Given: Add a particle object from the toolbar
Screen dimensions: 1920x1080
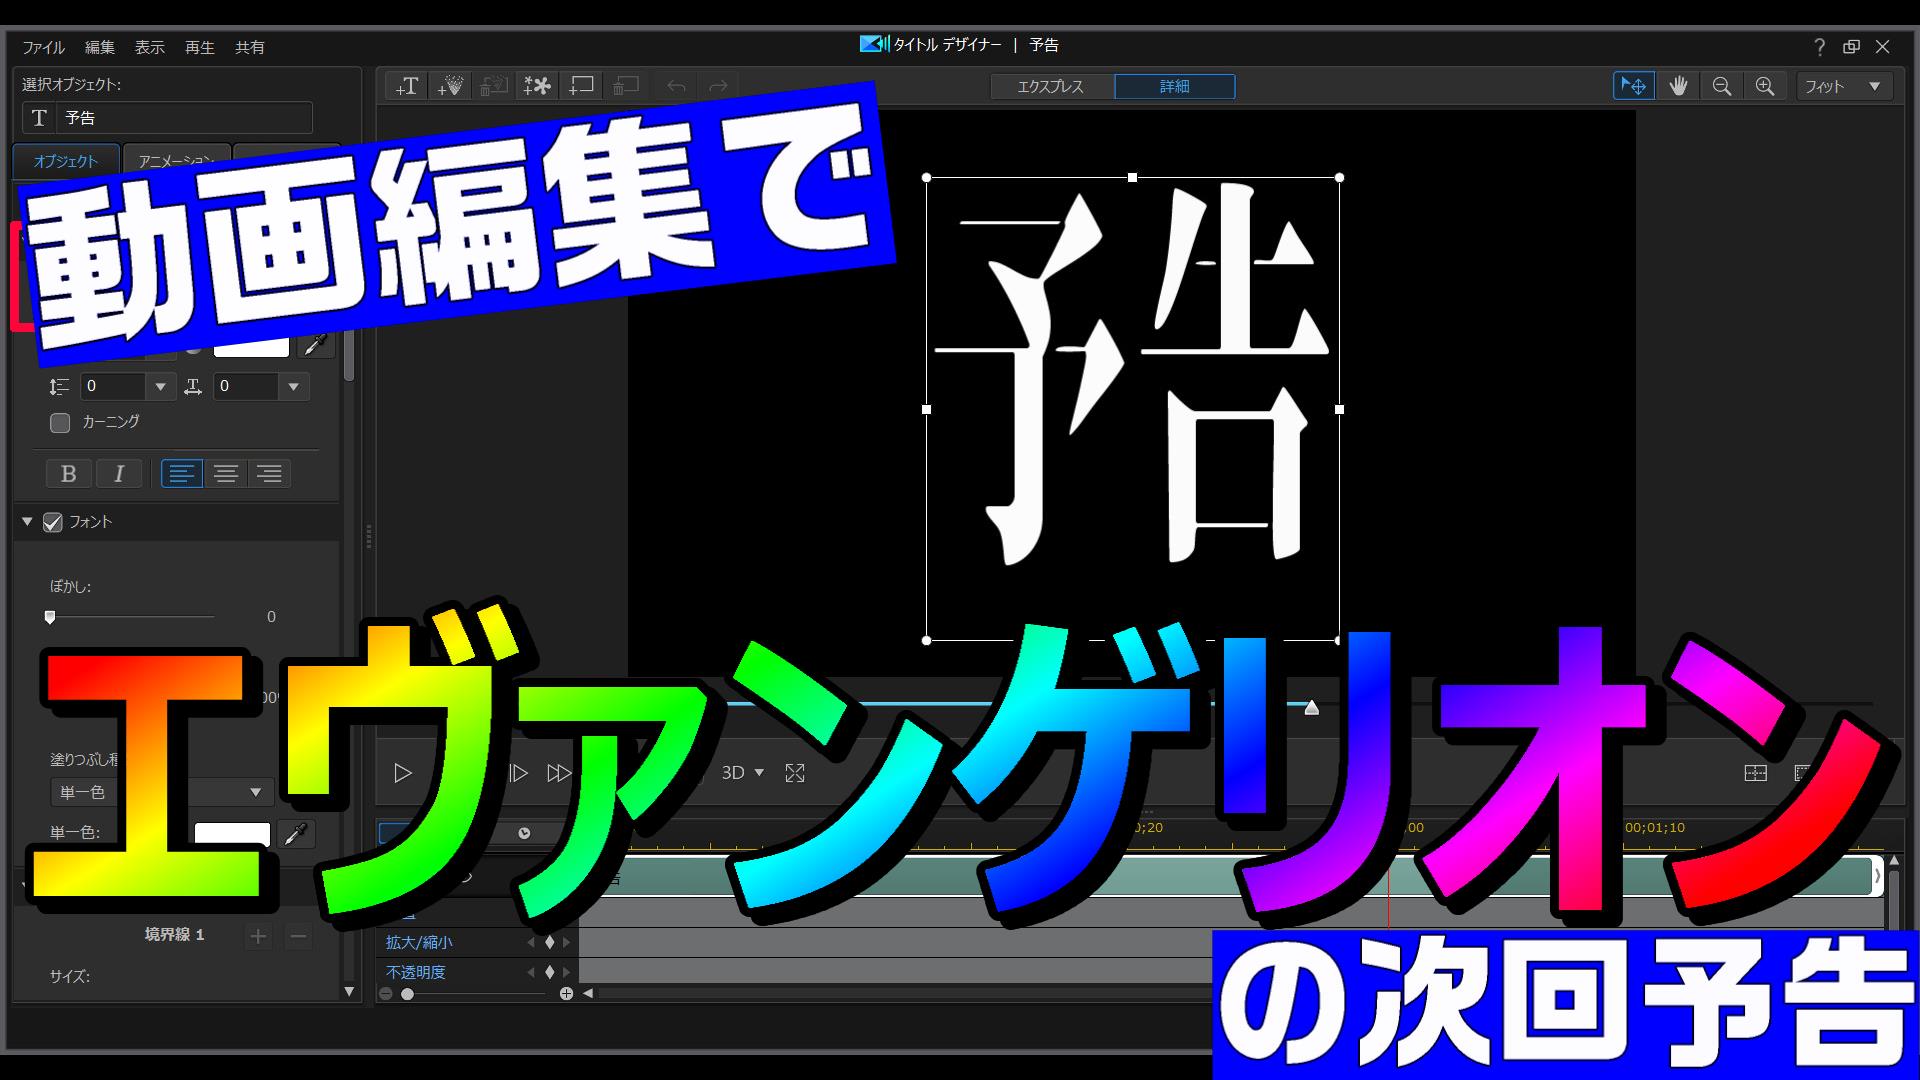Looking at the screenshot, I should [449, 86].
